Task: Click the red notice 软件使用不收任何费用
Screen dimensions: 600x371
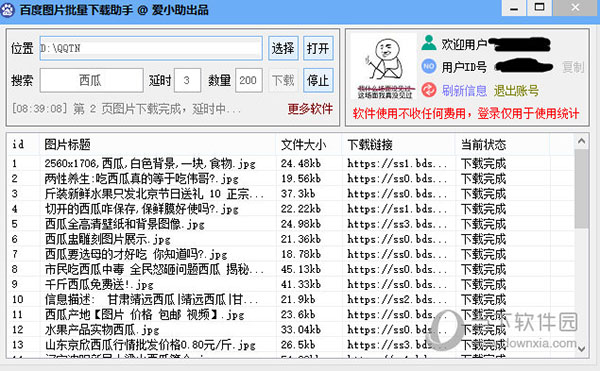Action: tap(466, 114)
